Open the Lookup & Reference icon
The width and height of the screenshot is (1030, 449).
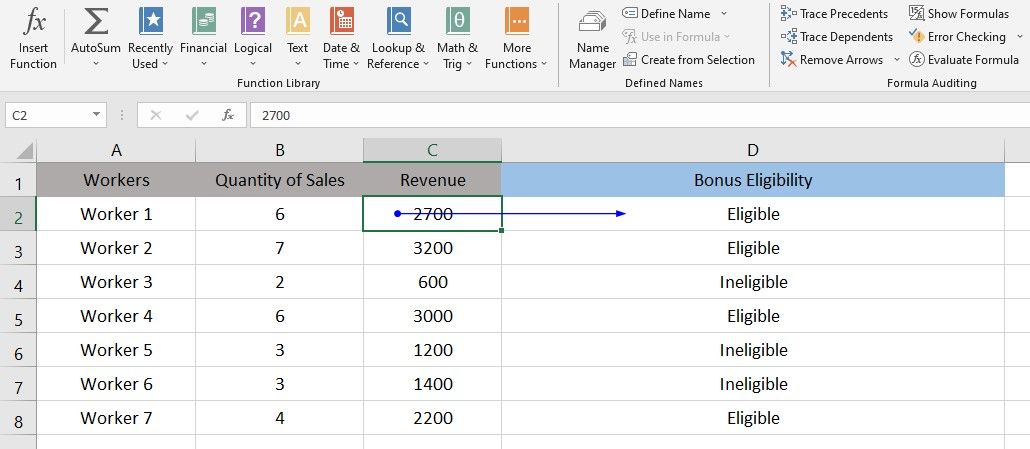398,21
